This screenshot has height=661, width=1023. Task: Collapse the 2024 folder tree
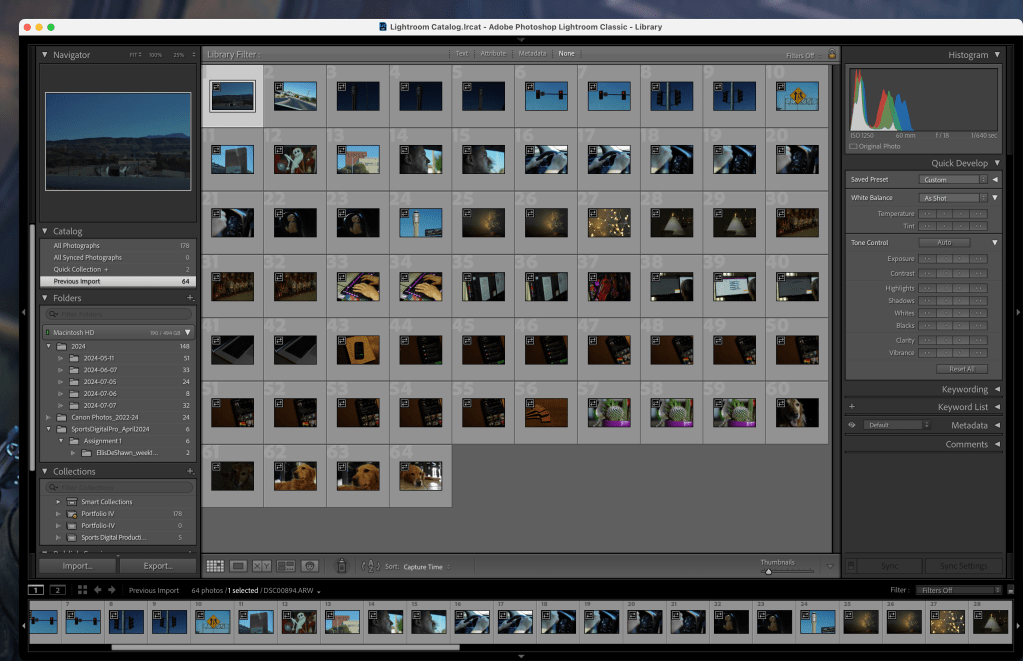[x=49, y=346]
